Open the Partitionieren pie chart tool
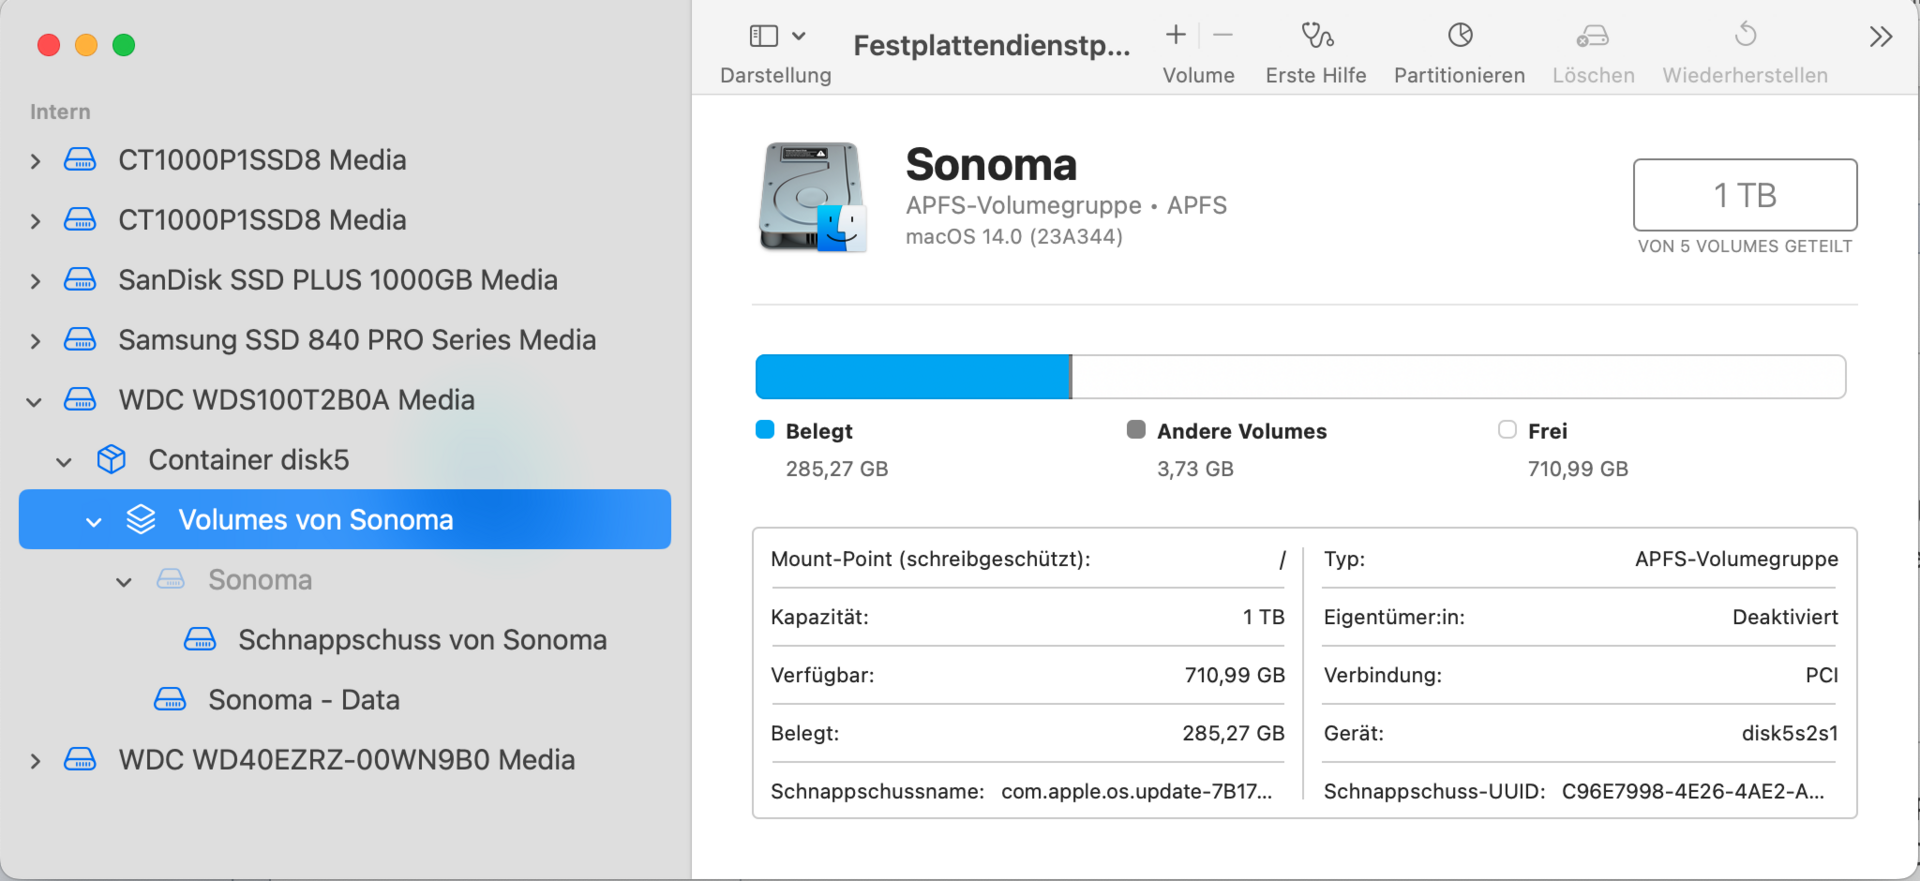This screenshot has height=881, width=1920. pyautogui.click(x=1460, y=36)
